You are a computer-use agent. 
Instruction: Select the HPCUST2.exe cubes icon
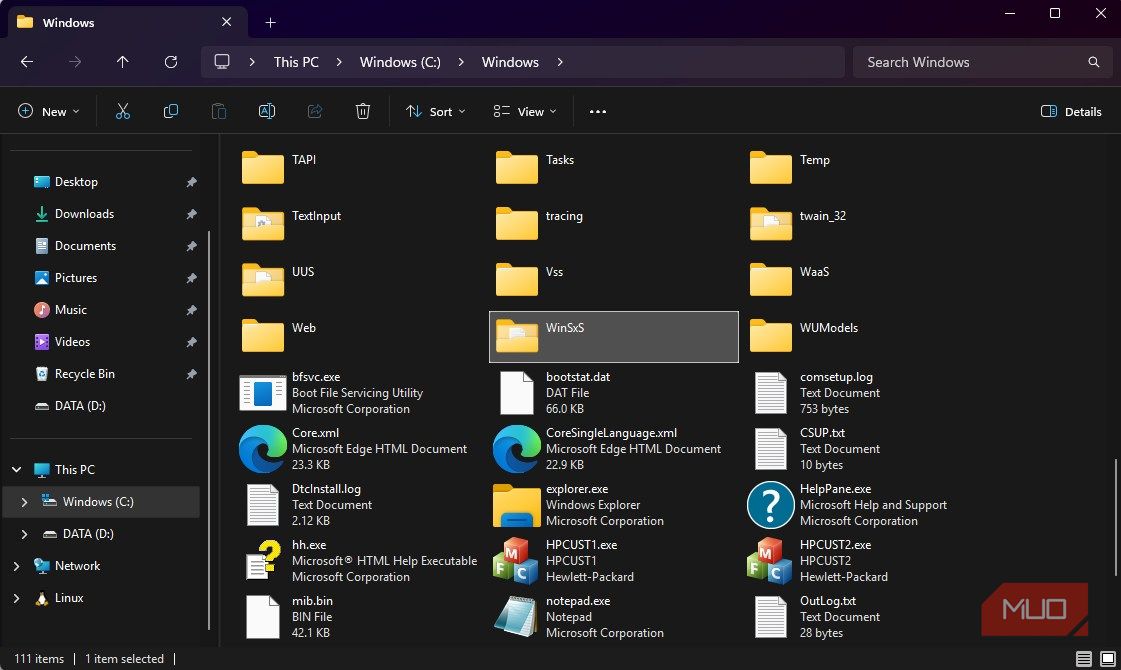pos(769,561)
